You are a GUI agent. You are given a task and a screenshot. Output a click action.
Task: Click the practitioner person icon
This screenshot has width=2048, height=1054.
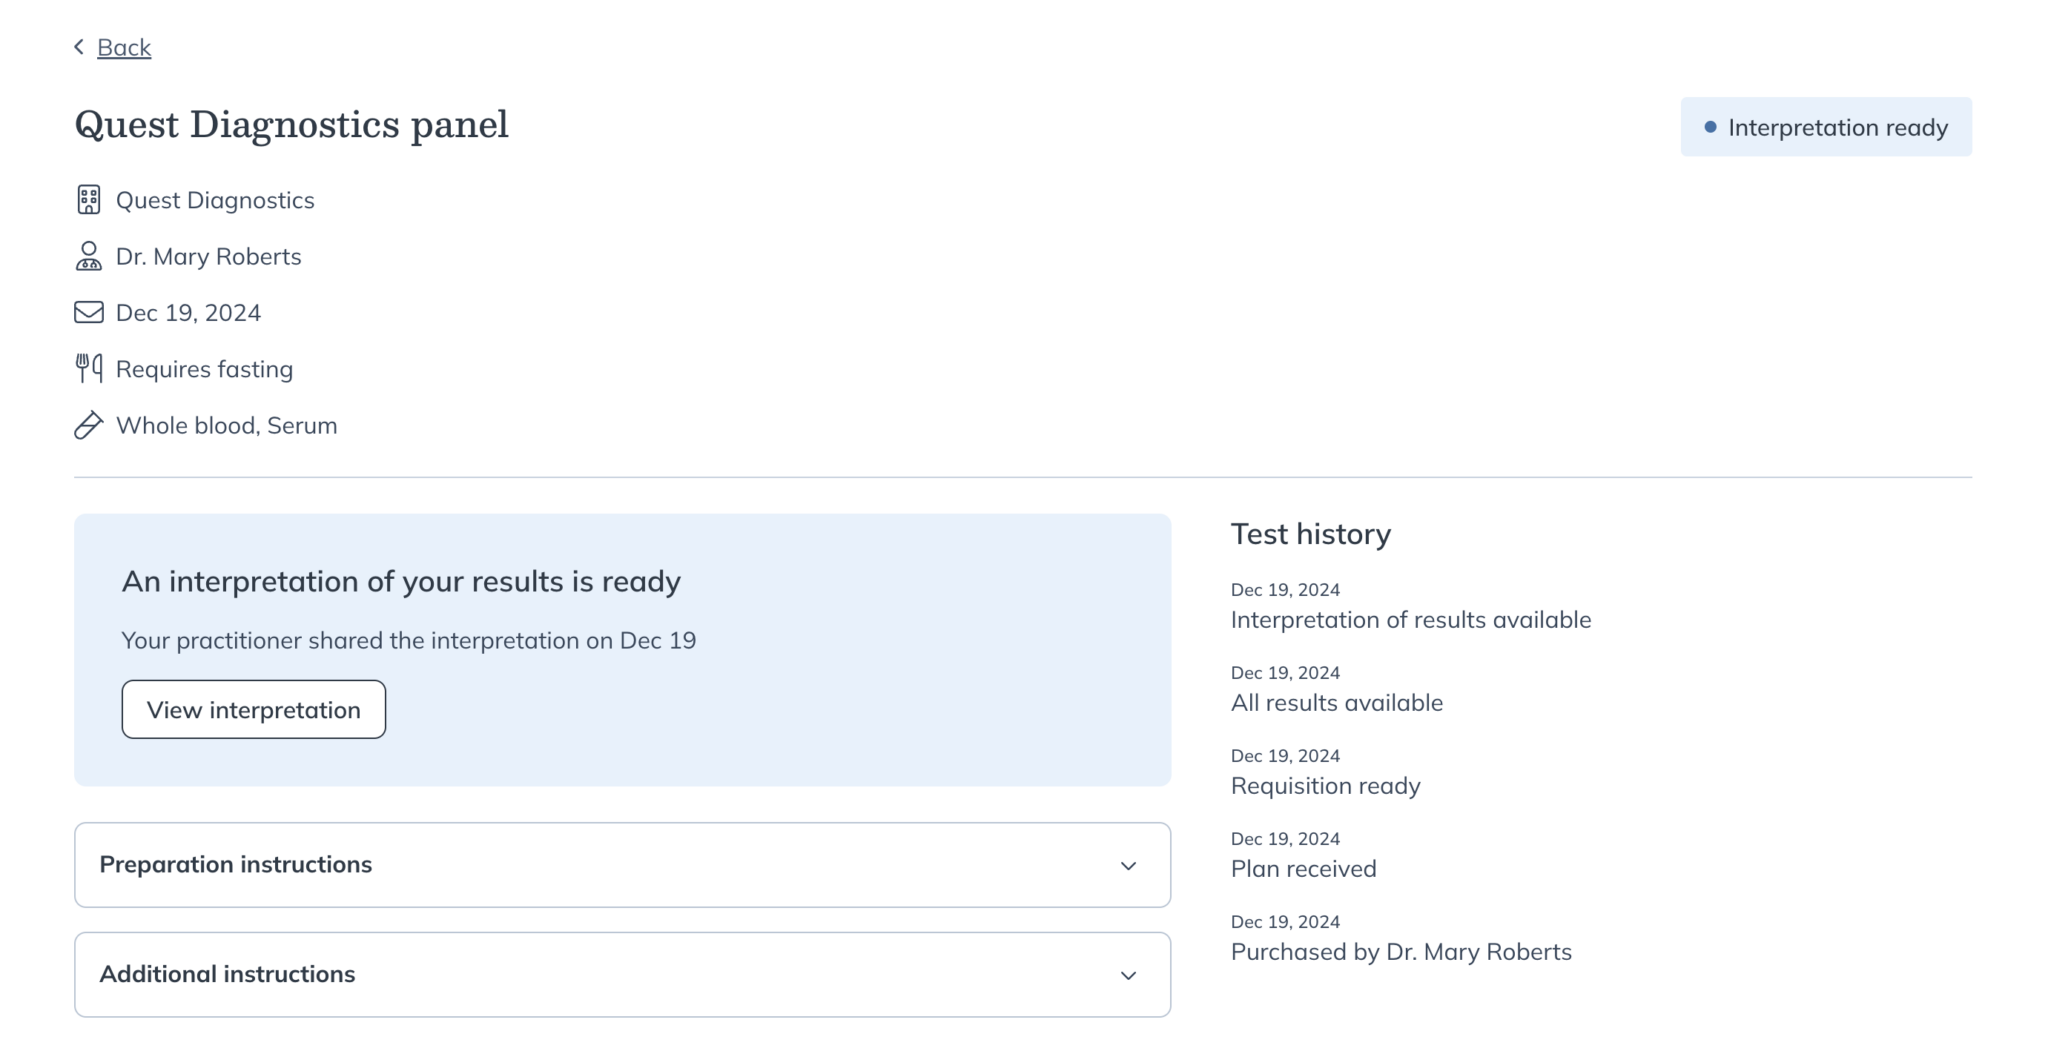89,256
